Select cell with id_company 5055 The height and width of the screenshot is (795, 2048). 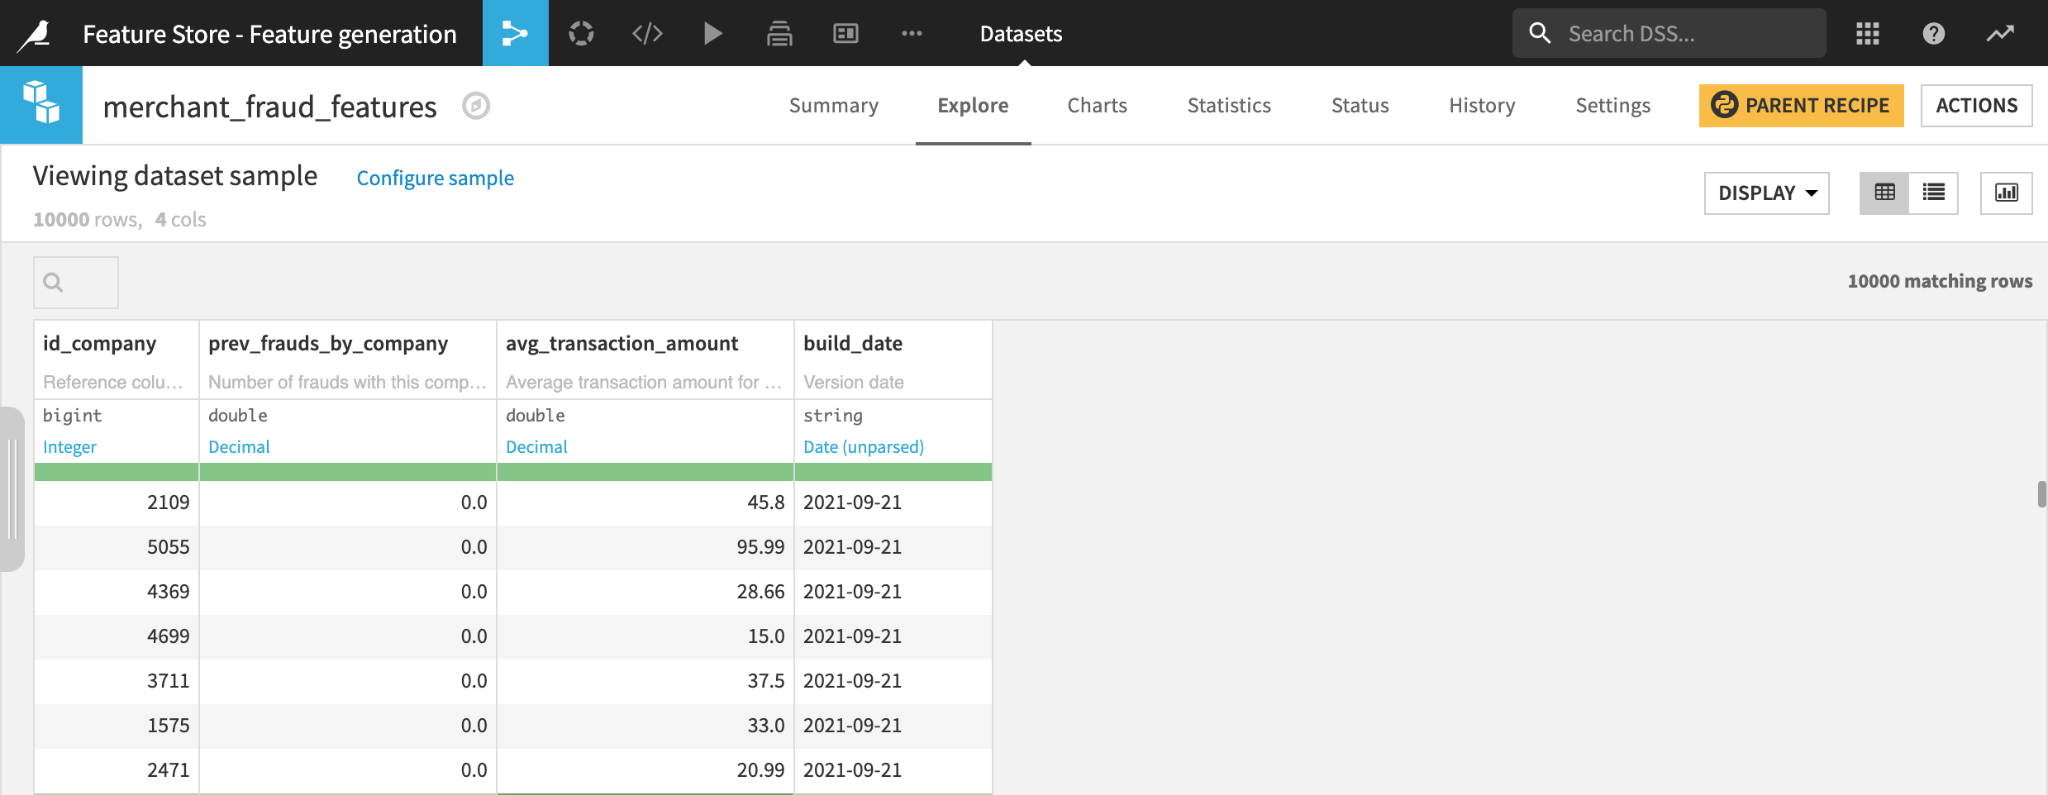[117, 548]
